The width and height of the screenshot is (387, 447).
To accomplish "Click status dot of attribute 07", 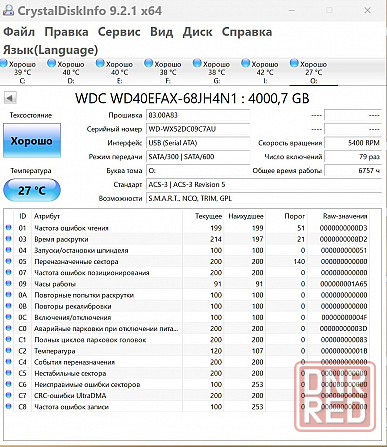I will click(9, 273).
